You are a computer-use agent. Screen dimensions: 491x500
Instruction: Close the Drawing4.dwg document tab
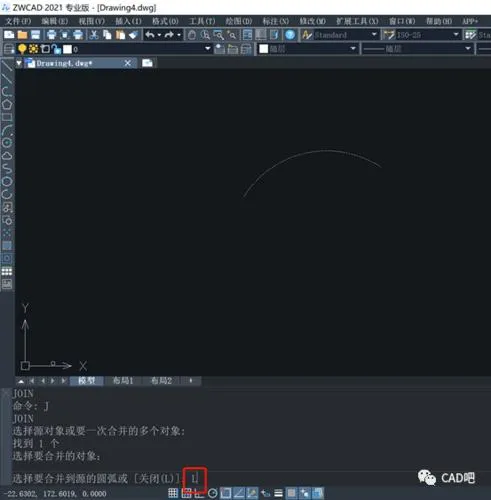(128, 63)
